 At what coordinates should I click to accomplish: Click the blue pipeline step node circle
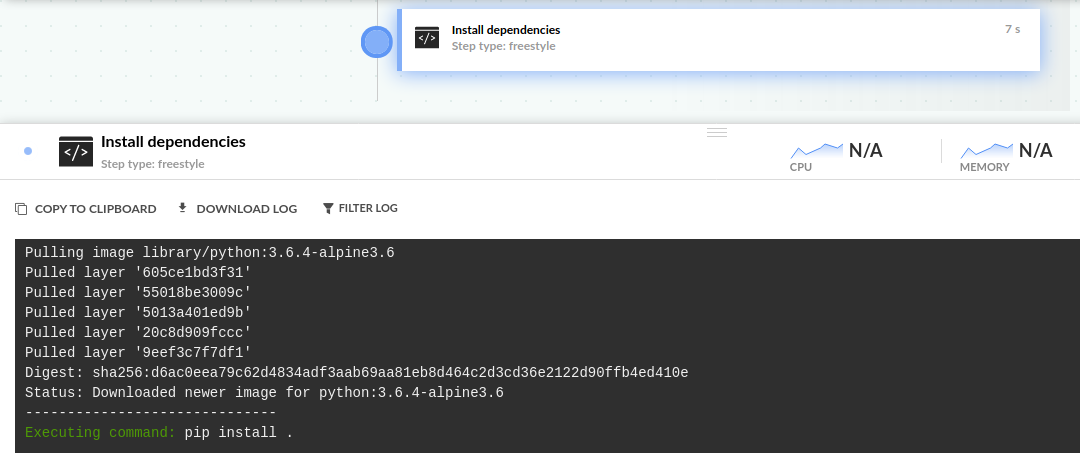[376, 42]
